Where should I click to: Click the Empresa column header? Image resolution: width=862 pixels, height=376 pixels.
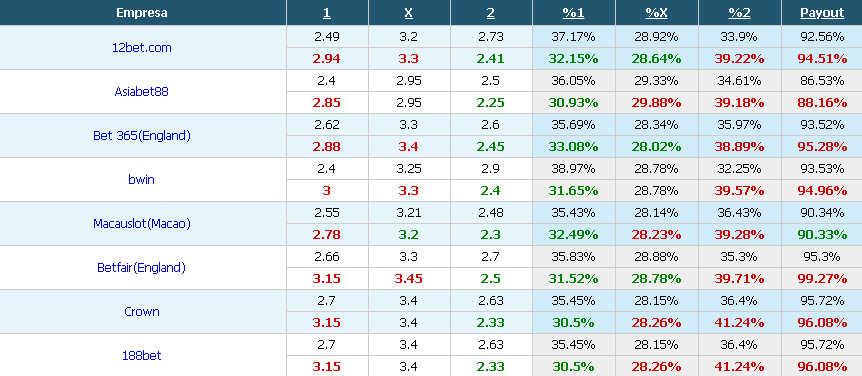pos(142,13)
